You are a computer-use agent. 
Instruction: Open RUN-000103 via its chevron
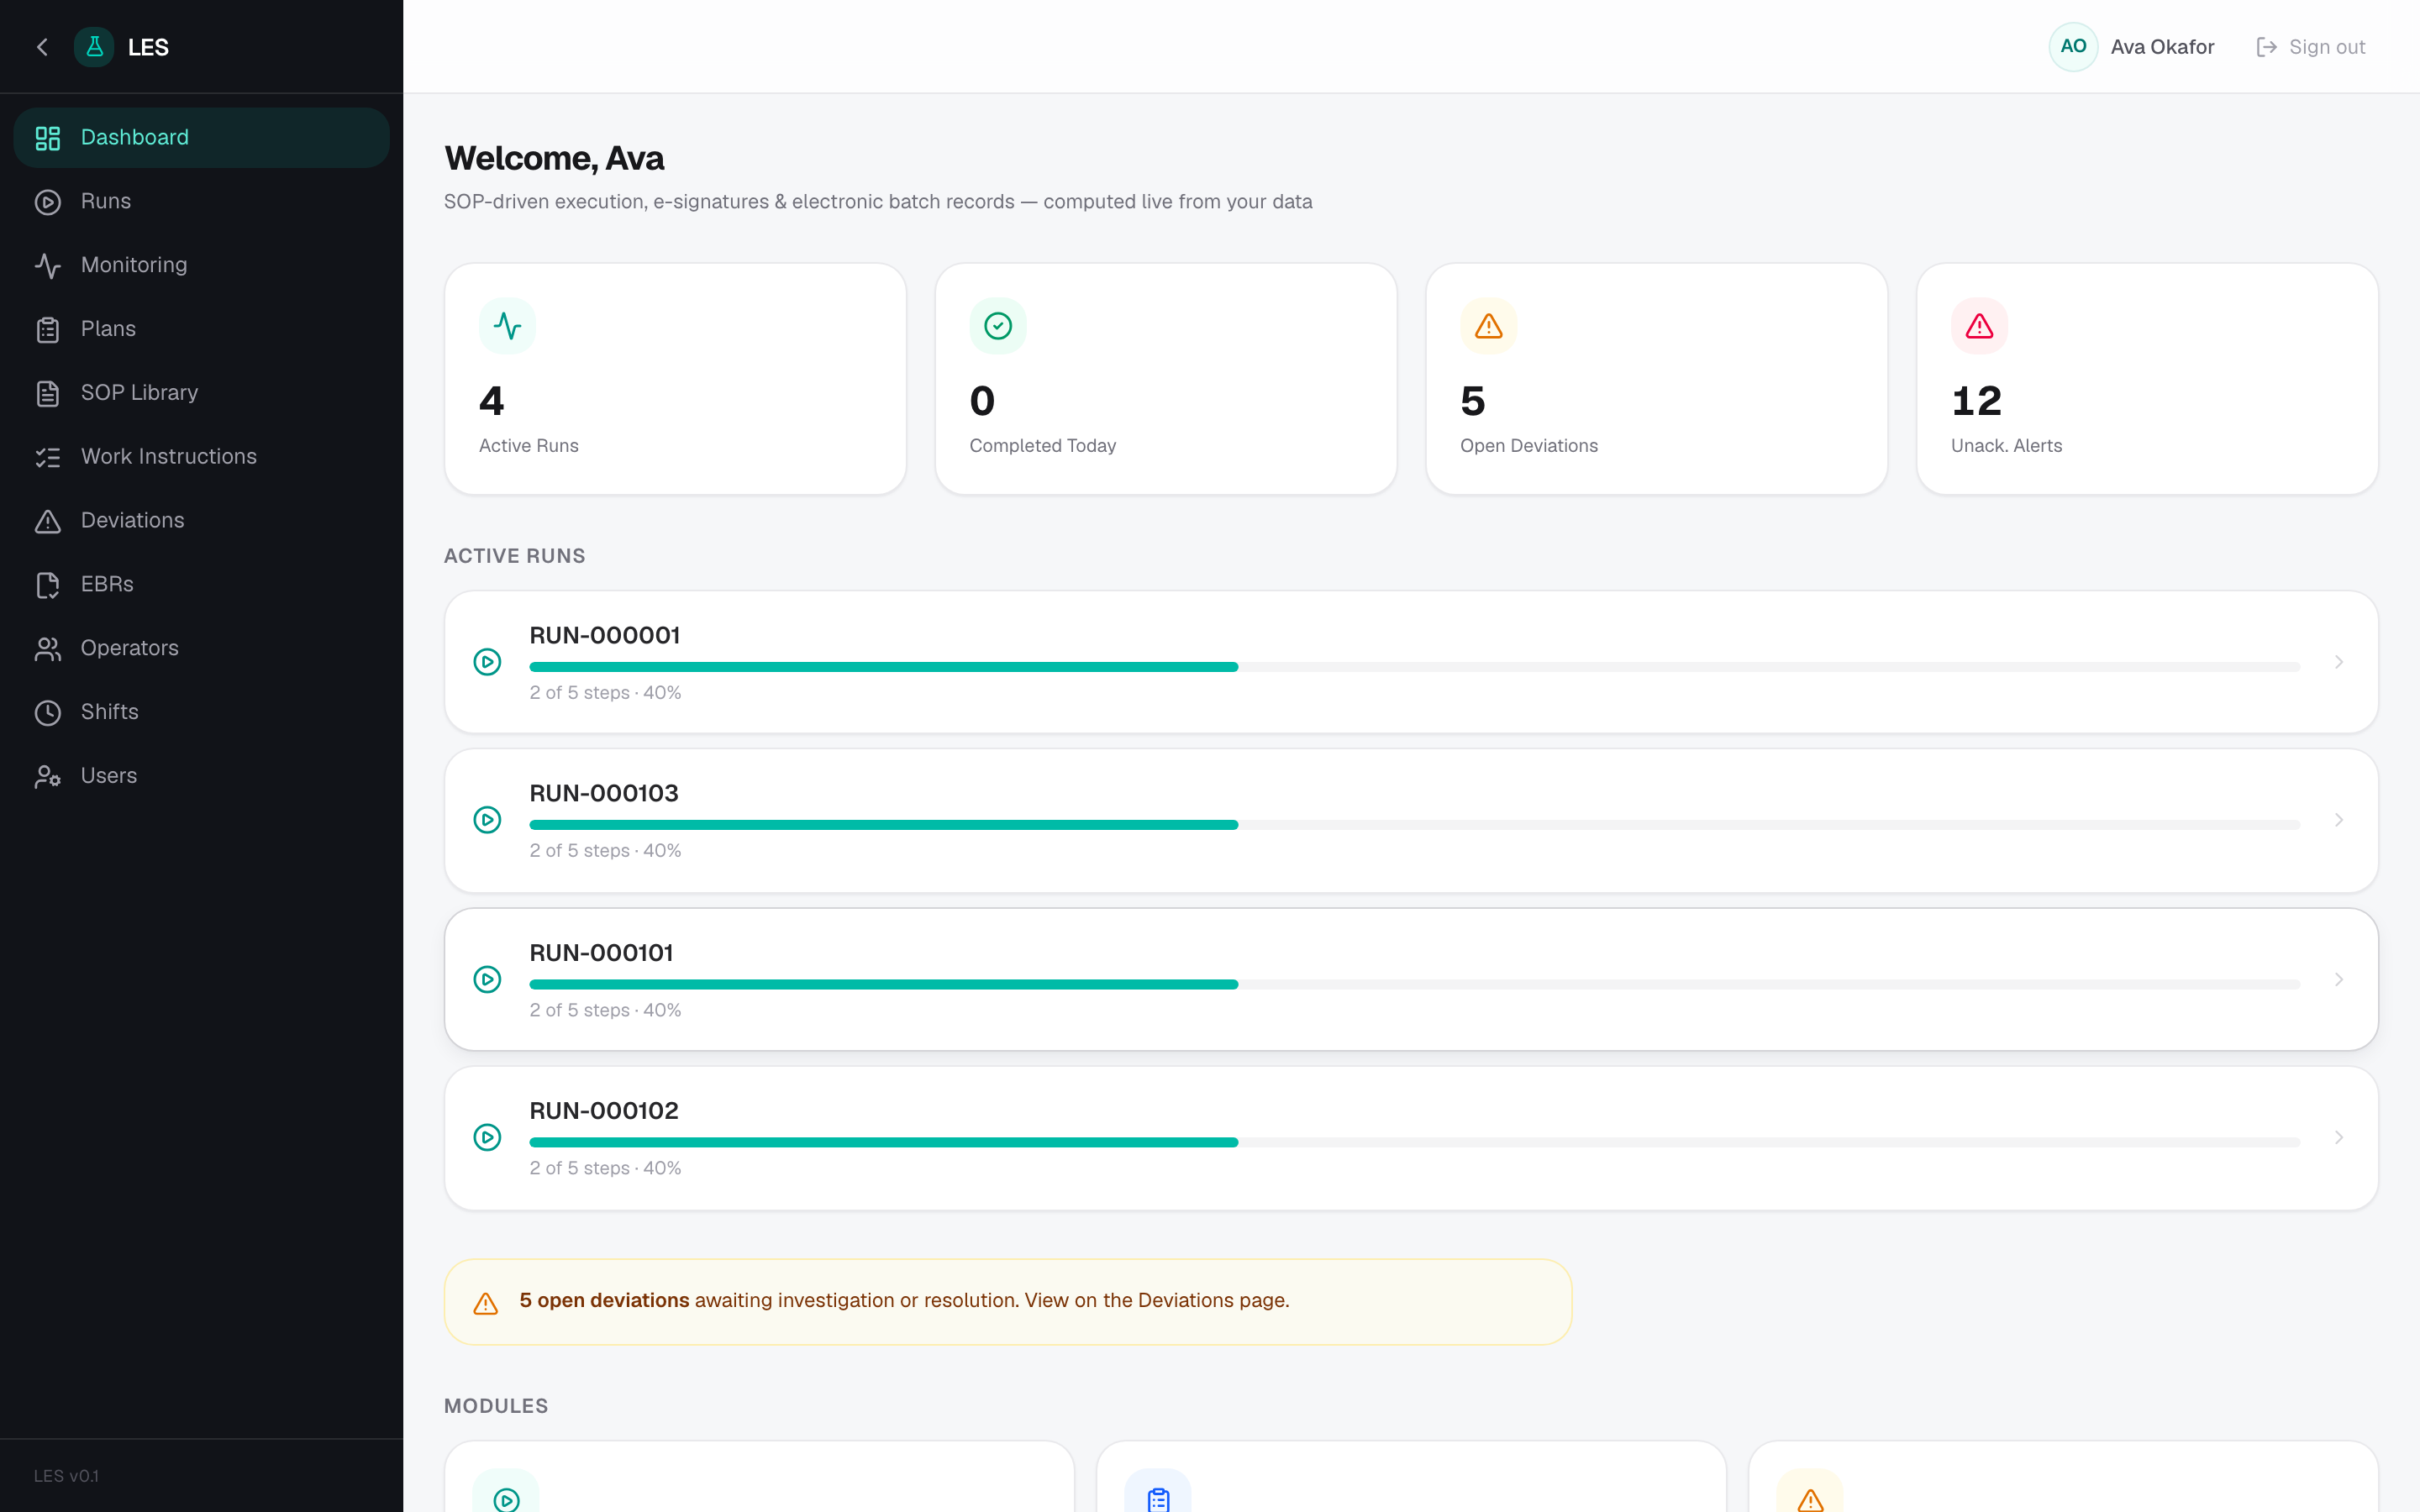tap(2339, 820)
